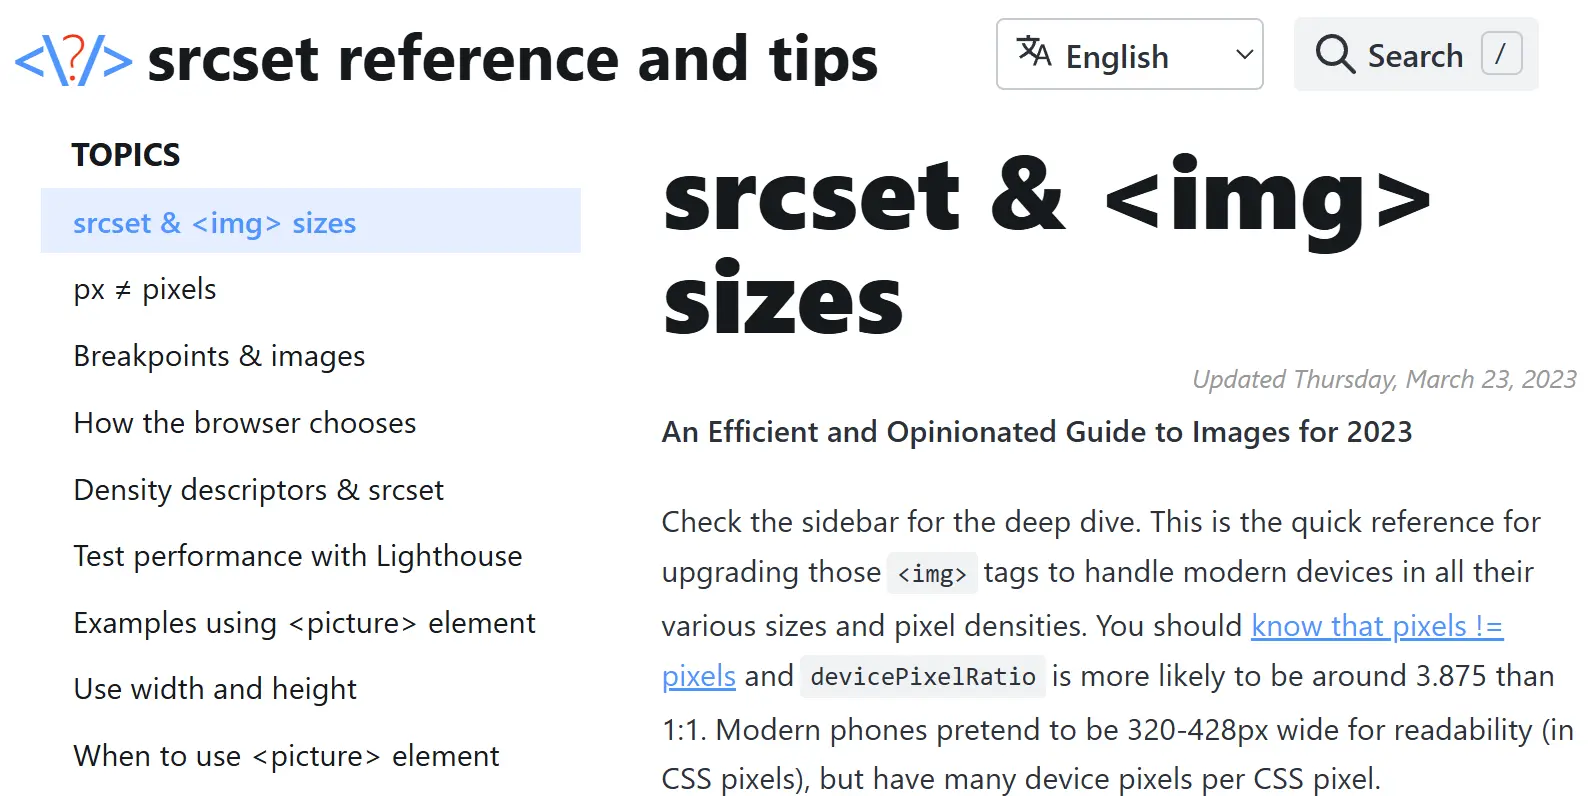Click the srcset & <img> sizes main heading
Image resolution: width=1588 pixels, height=796 pixels.
[1047, 246]
